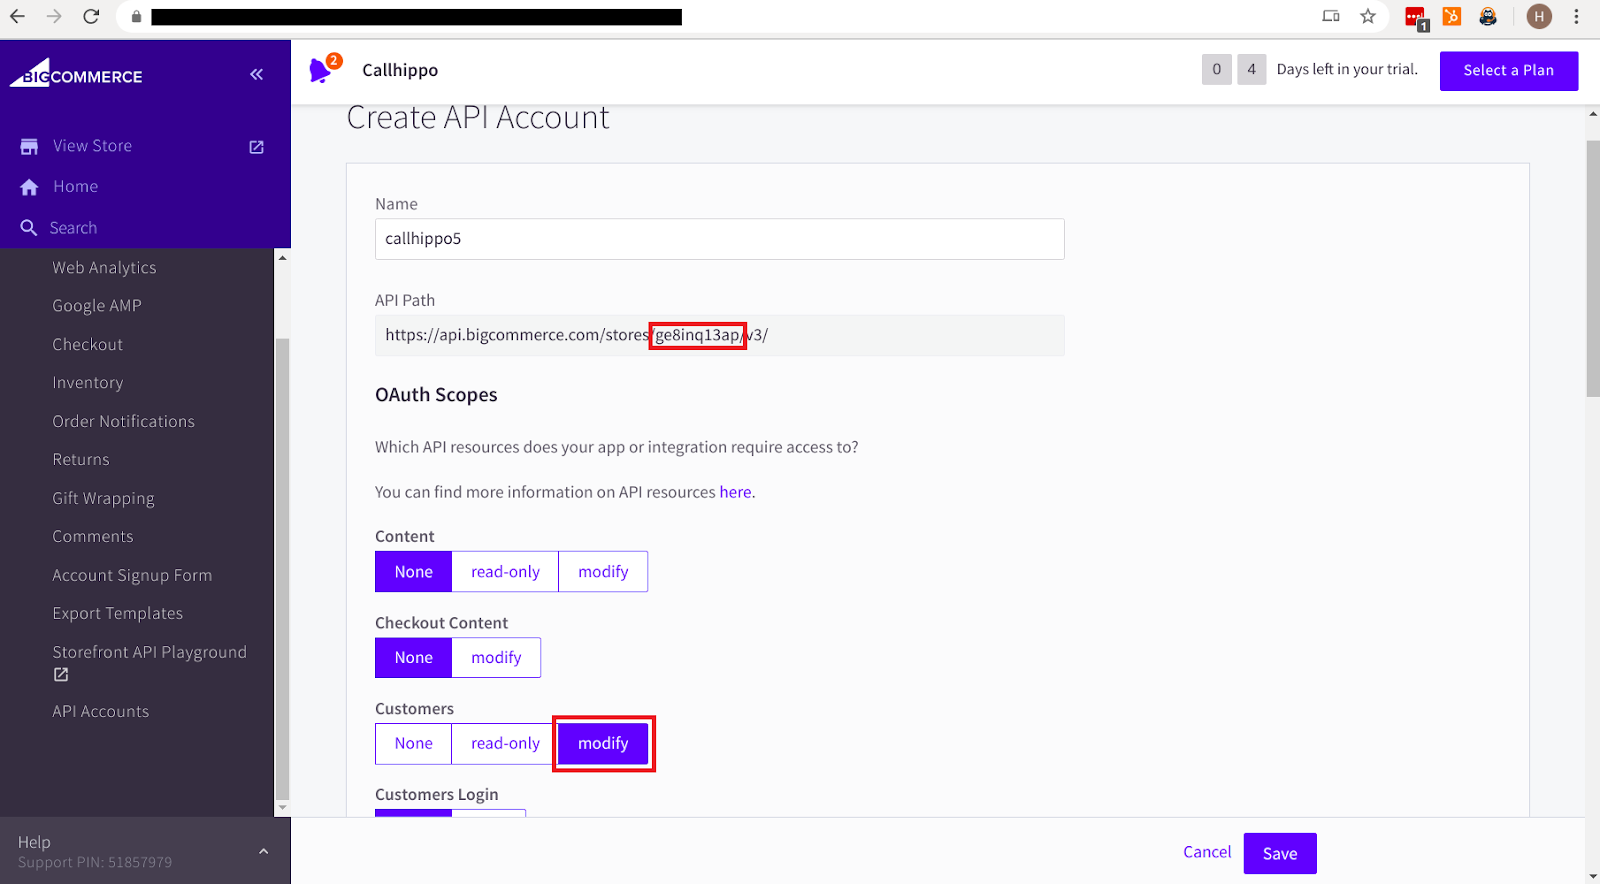Open Checkout settings

[88, 345]
